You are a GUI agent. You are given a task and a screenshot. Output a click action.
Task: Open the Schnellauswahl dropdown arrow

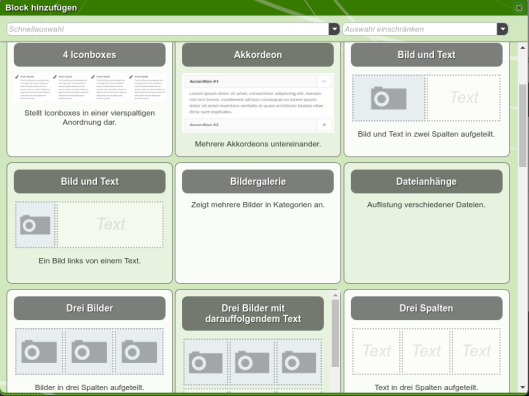click(334, 29)
